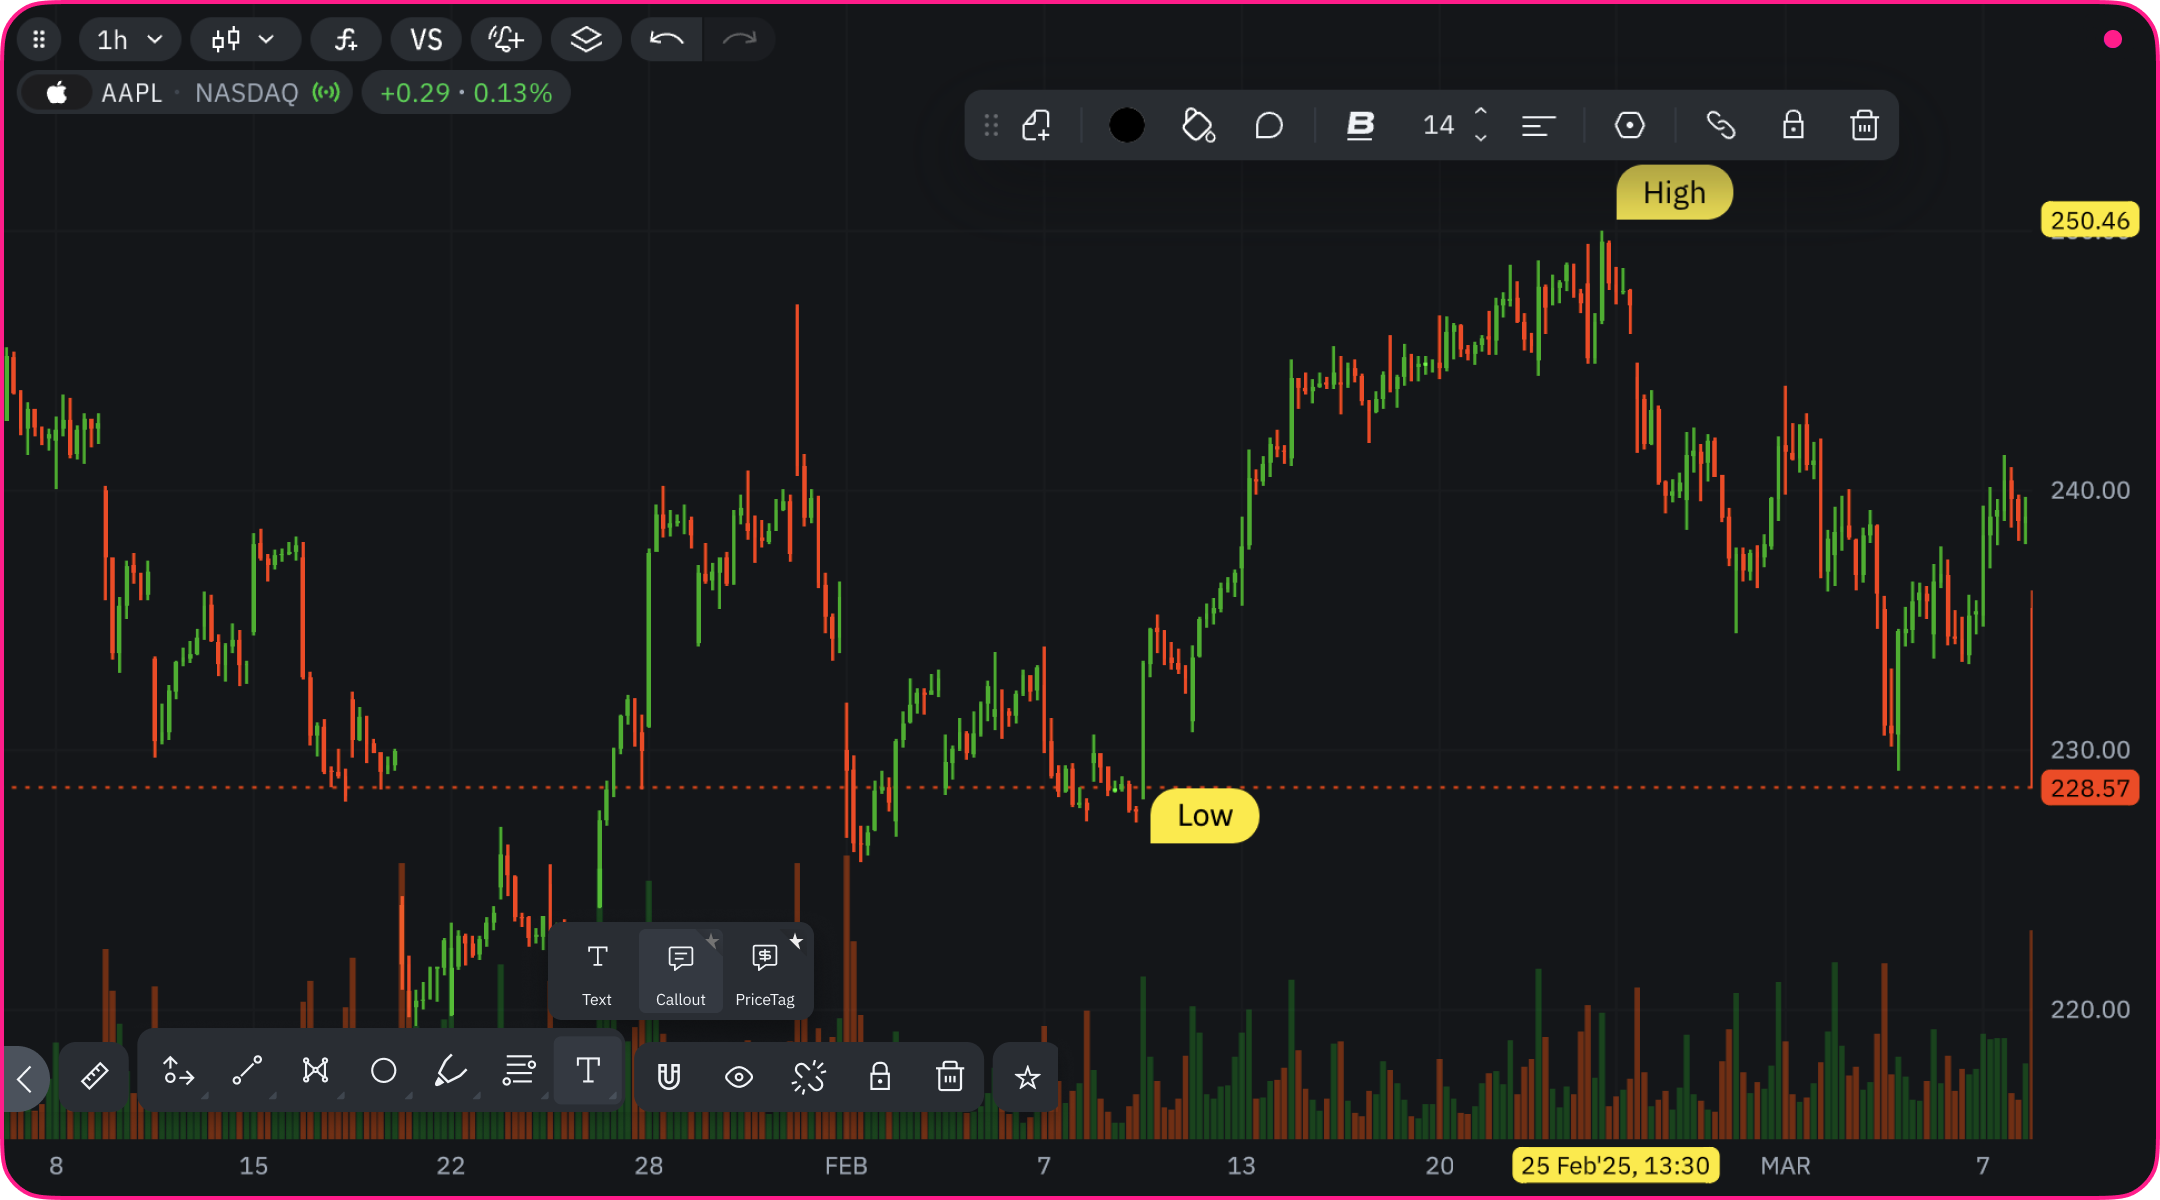Viewport: 2160px width, 1200px height.
Task: Undo the last chart action
Action: [x=666, y=40]
